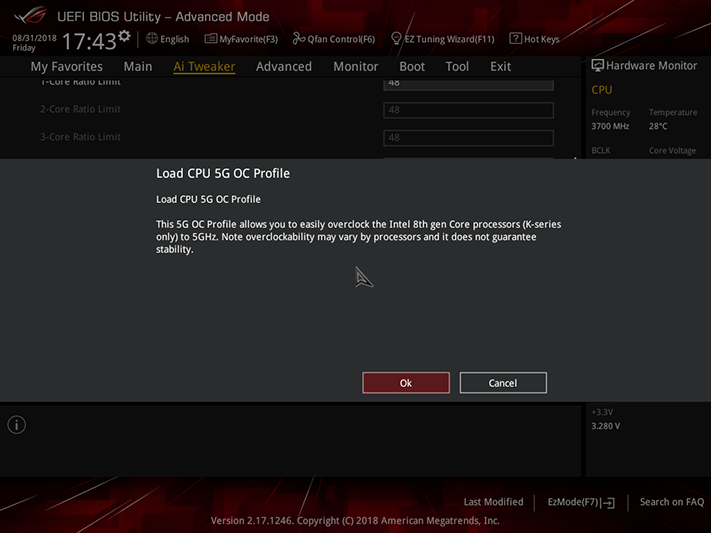This screenshot has height=533, width=711.
Task: Click the 3700 MHz frequency value
Action: click(610, 127)
